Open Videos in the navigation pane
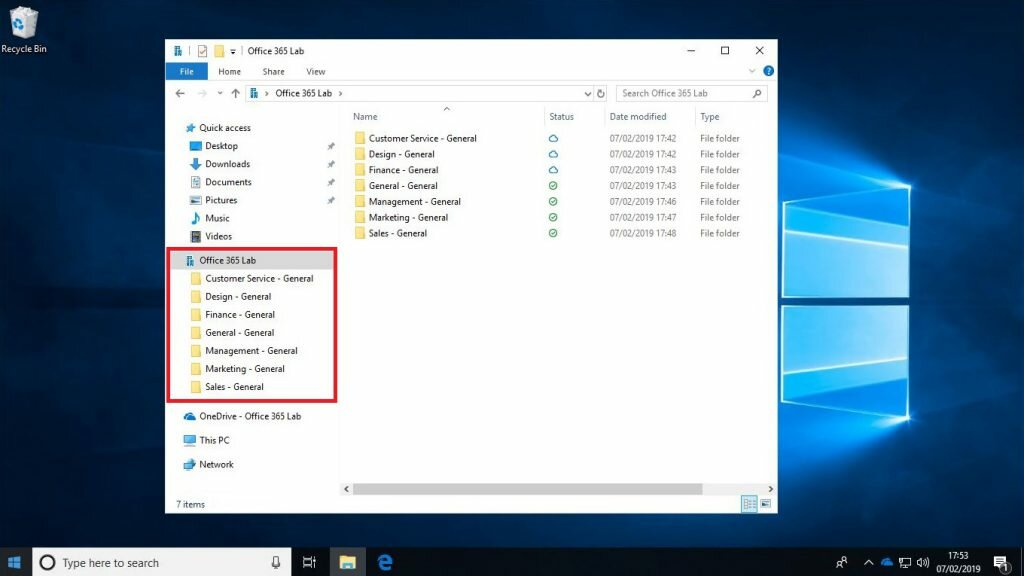The width and height of the screenshot is (1024, 576). (218, 236)
